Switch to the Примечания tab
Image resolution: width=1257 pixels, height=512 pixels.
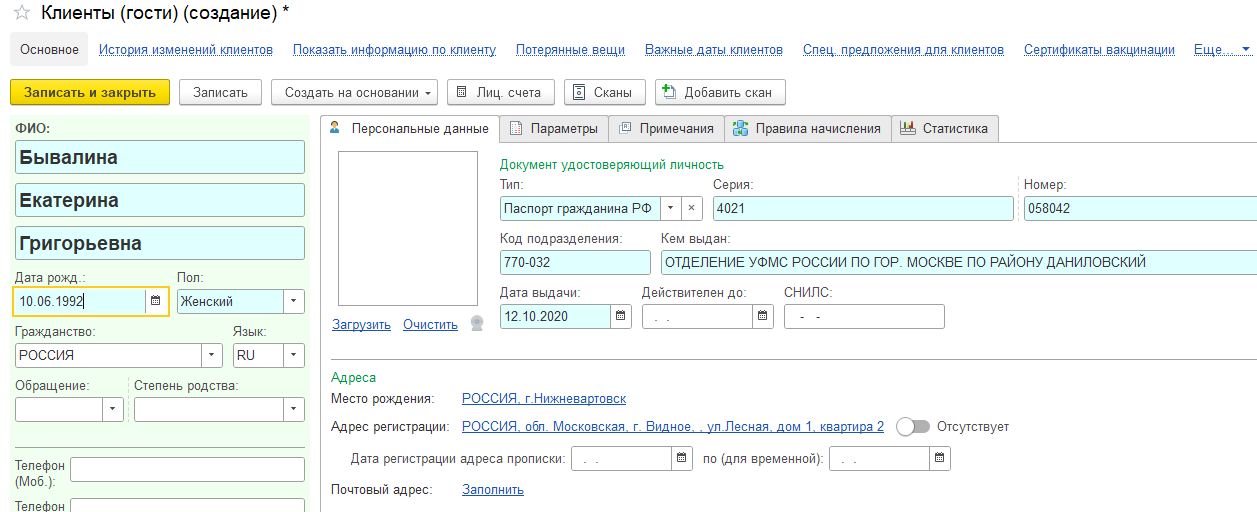[x=666, y=128]
